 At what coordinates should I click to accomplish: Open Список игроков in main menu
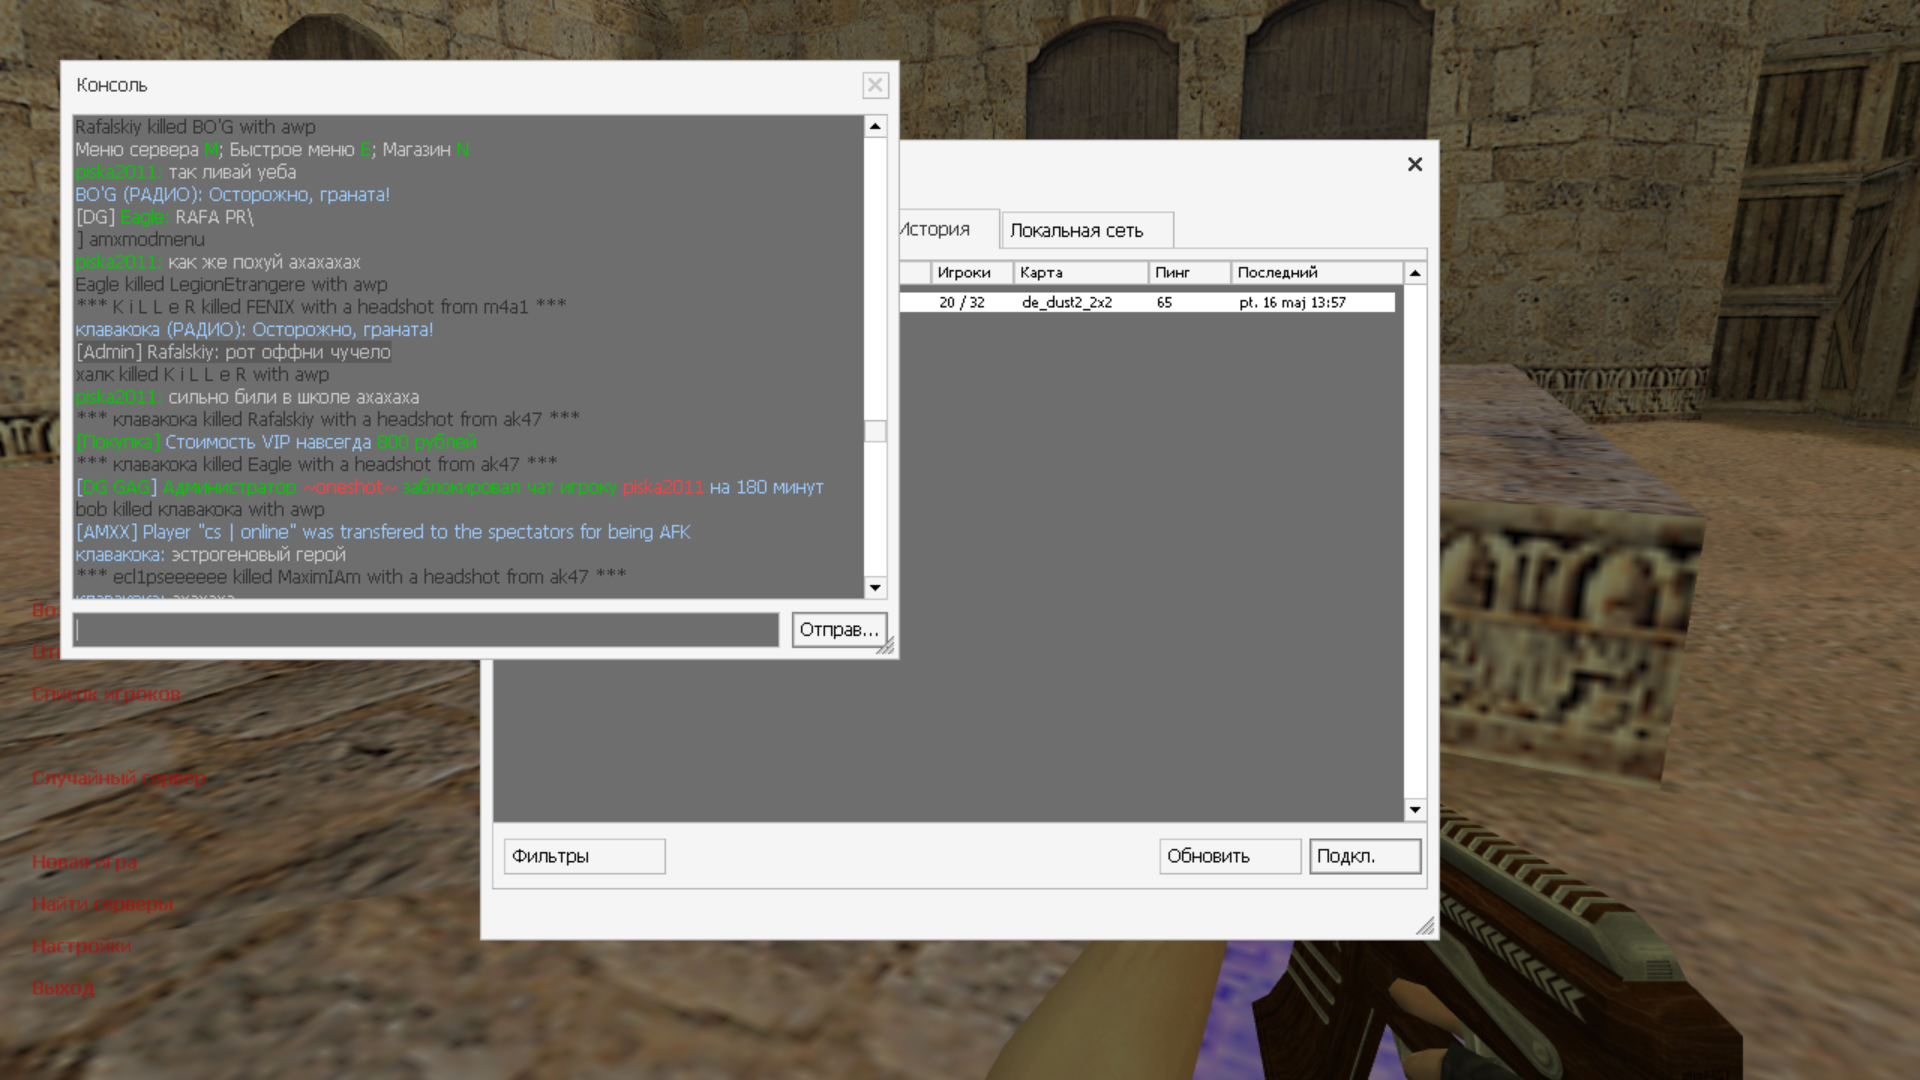click(x=106, y=694)
